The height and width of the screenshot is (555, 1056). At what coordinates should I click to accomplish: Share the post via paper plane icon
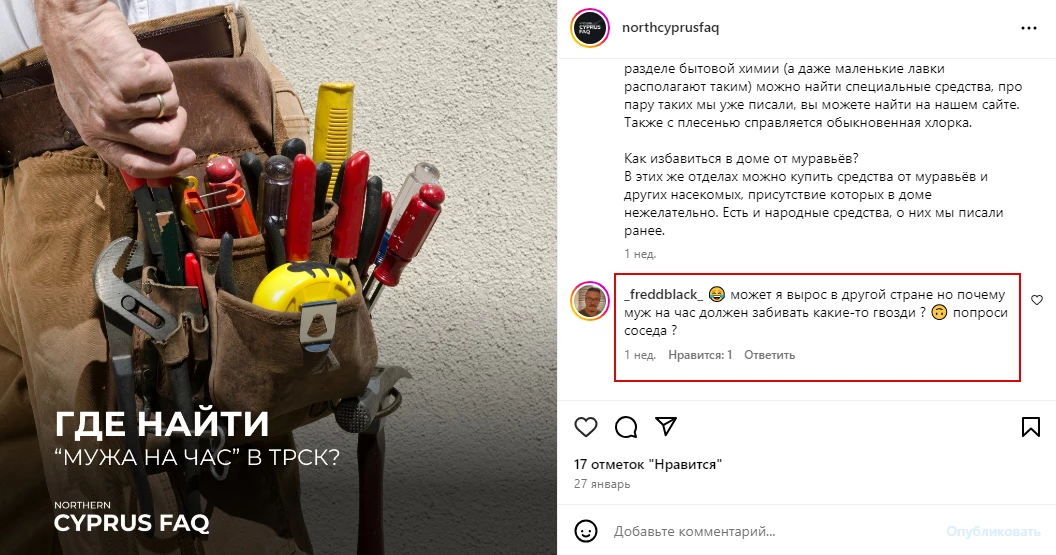(666, 426)
